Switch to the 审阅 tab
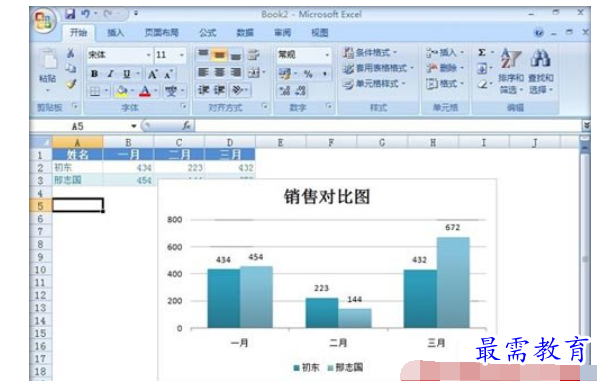This screenshot has height=381, width=597. (283, 33)
